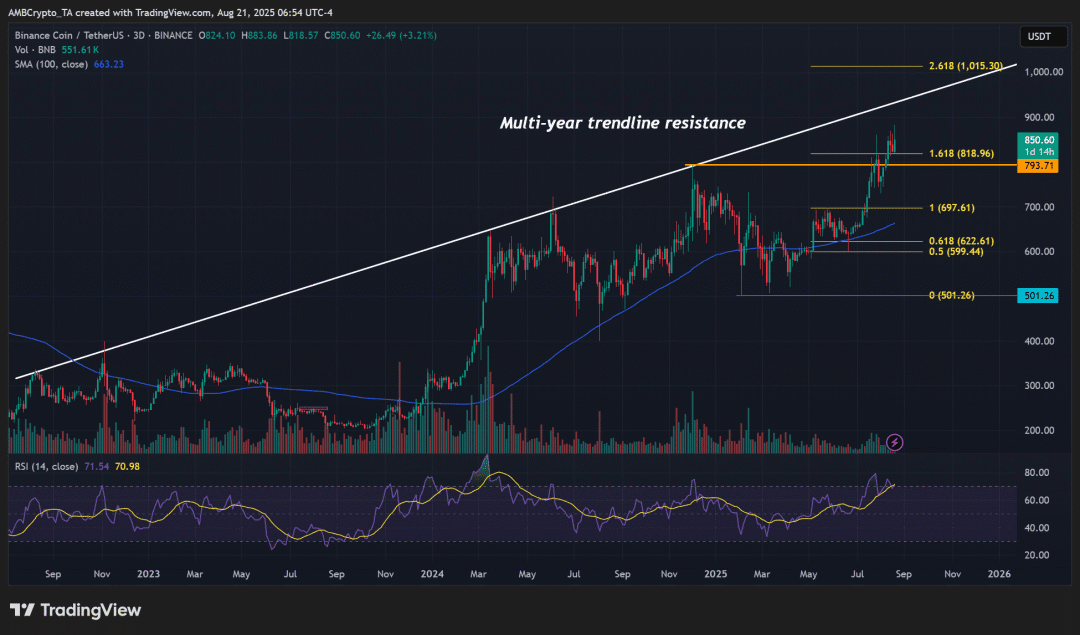The width and height of the screenshot is (1080, 635).
Task: Click 900.00 on the price axis
Action: point(1039,117)
